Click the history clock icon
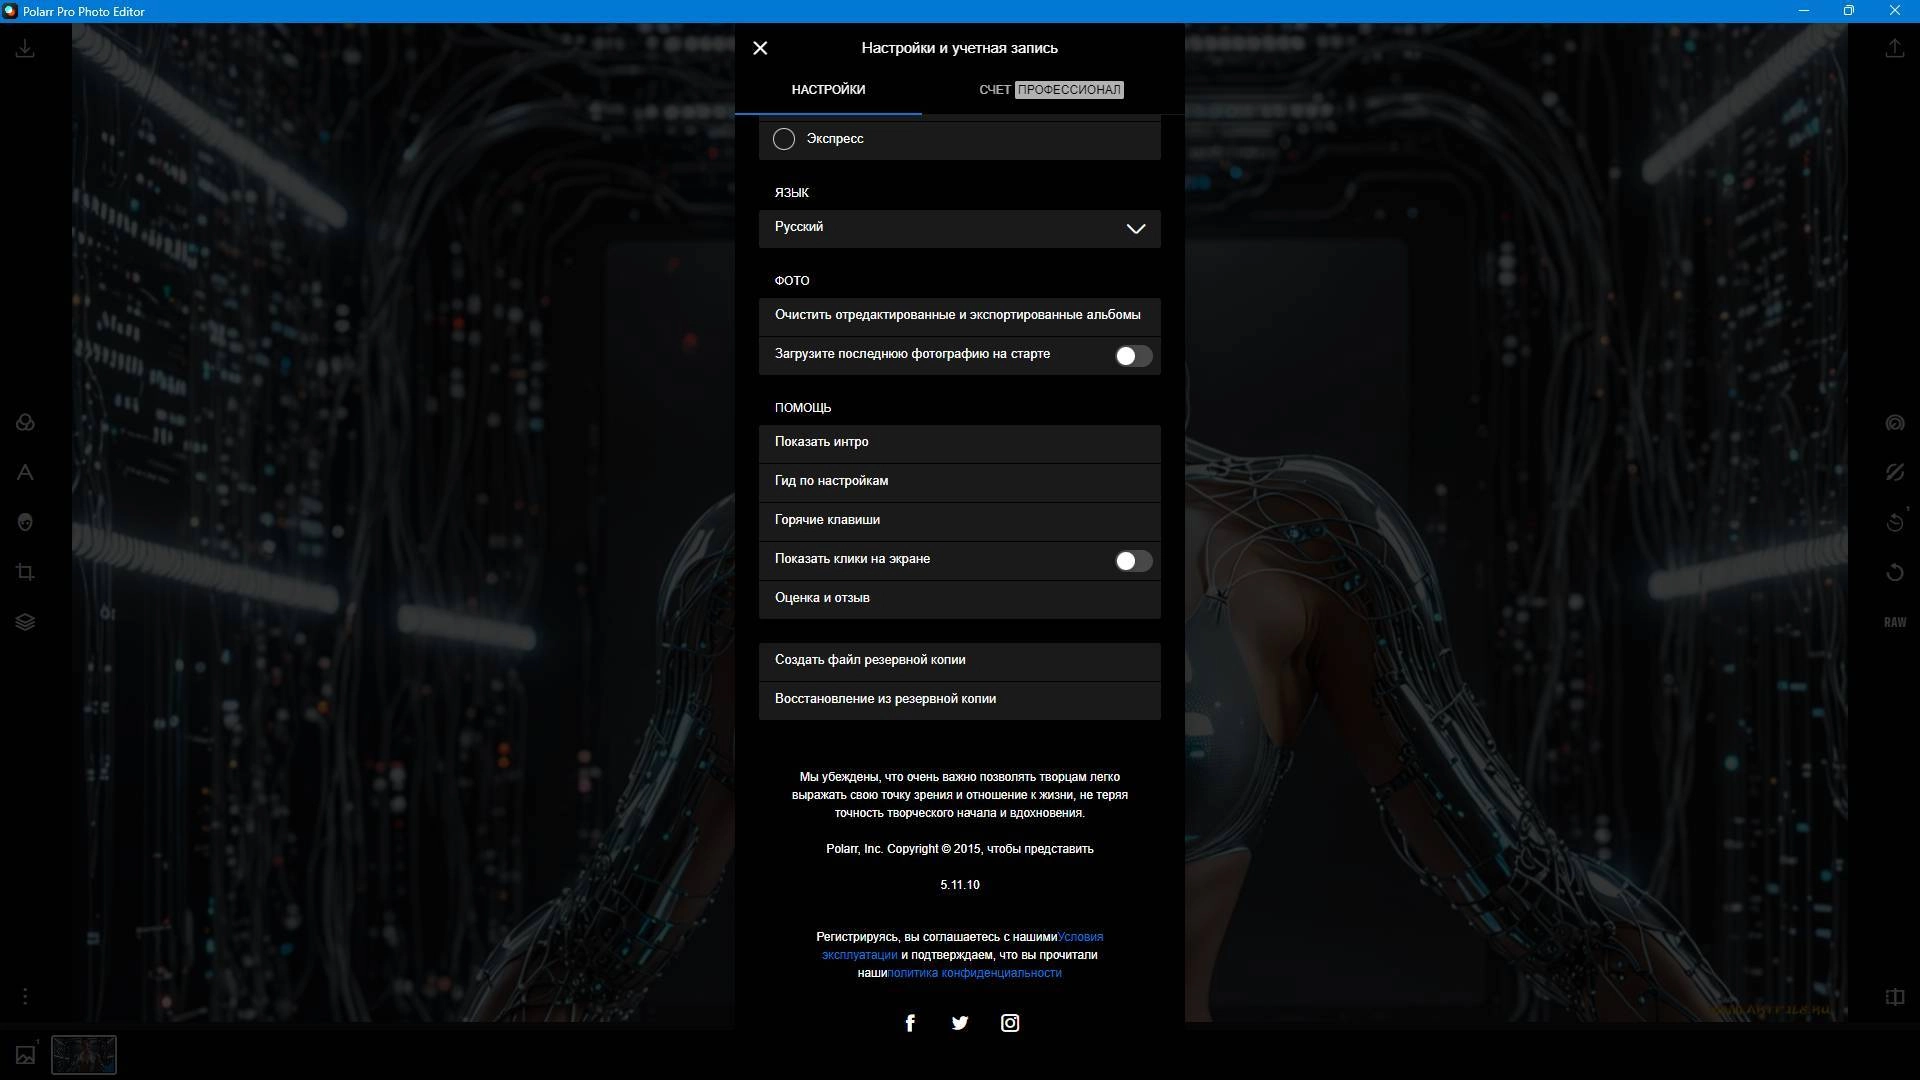This screenshot has height=1080, width=1920. [x=1895, y=522]
